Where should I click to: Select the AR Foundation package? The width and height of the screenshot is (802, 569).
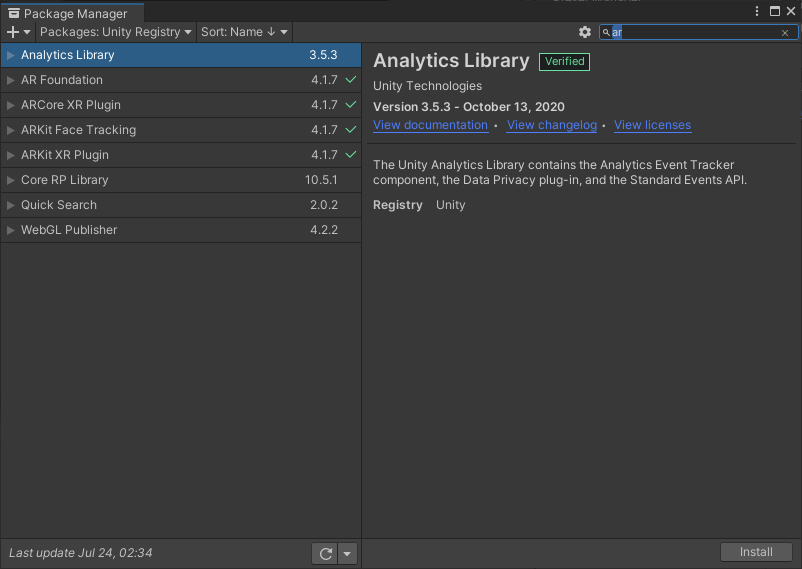tap(181, 80)
